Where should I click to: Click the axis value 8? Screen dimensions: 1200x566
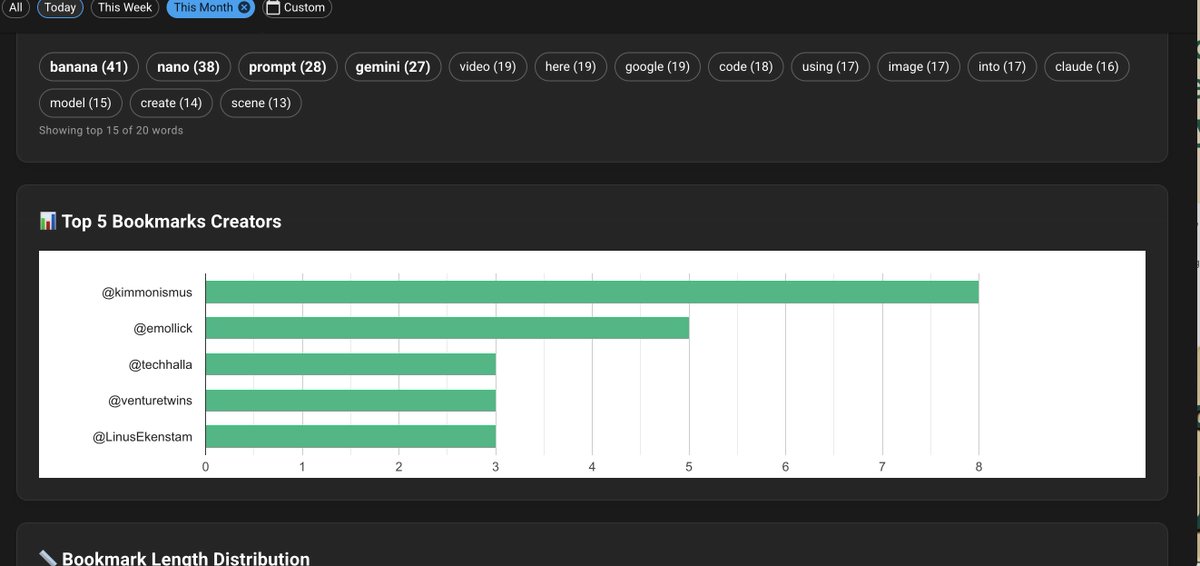pos(979,466)
